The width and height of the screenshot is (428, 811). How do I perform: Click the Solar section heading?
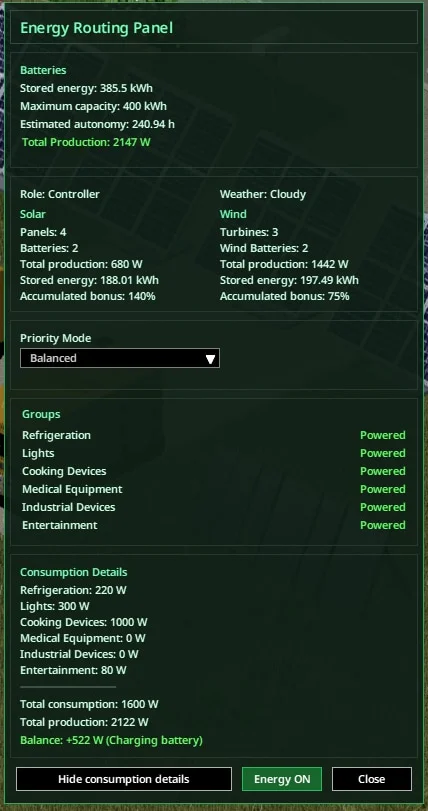click(33, 214)
